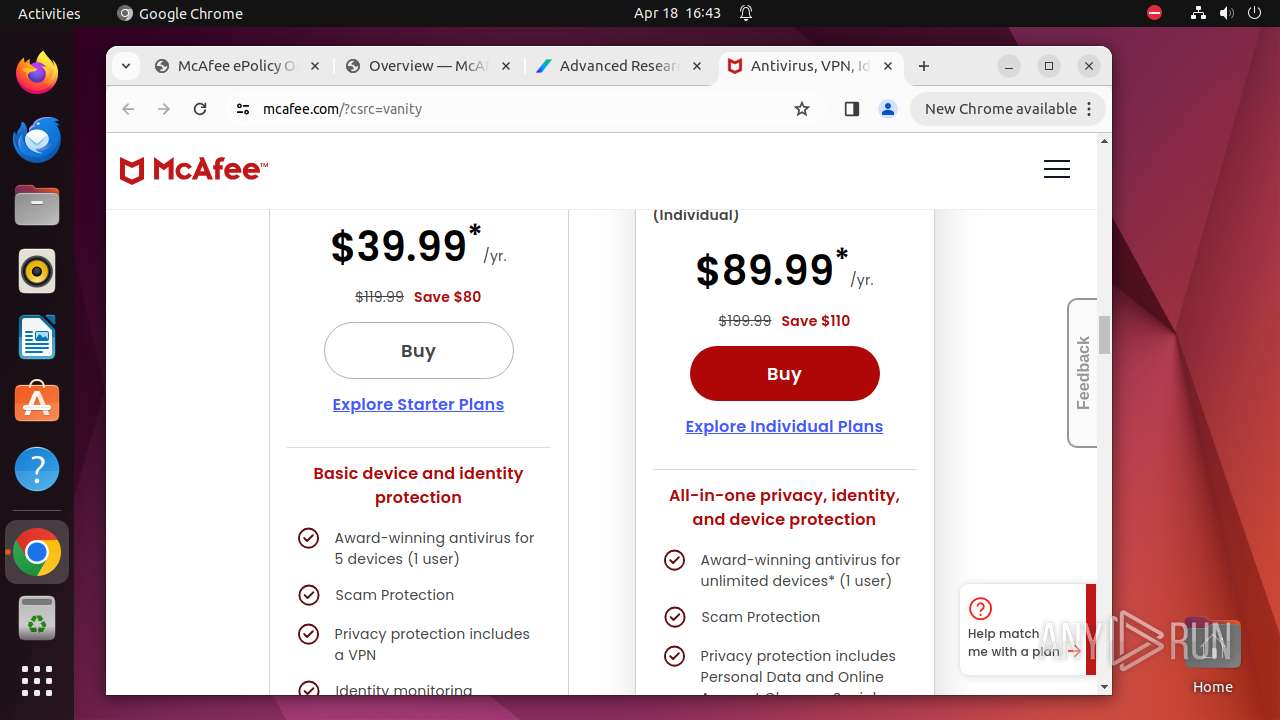Screen dimensions: 1280x720
Task: Open the McAfee hamburger menu
Action: 1056,169
